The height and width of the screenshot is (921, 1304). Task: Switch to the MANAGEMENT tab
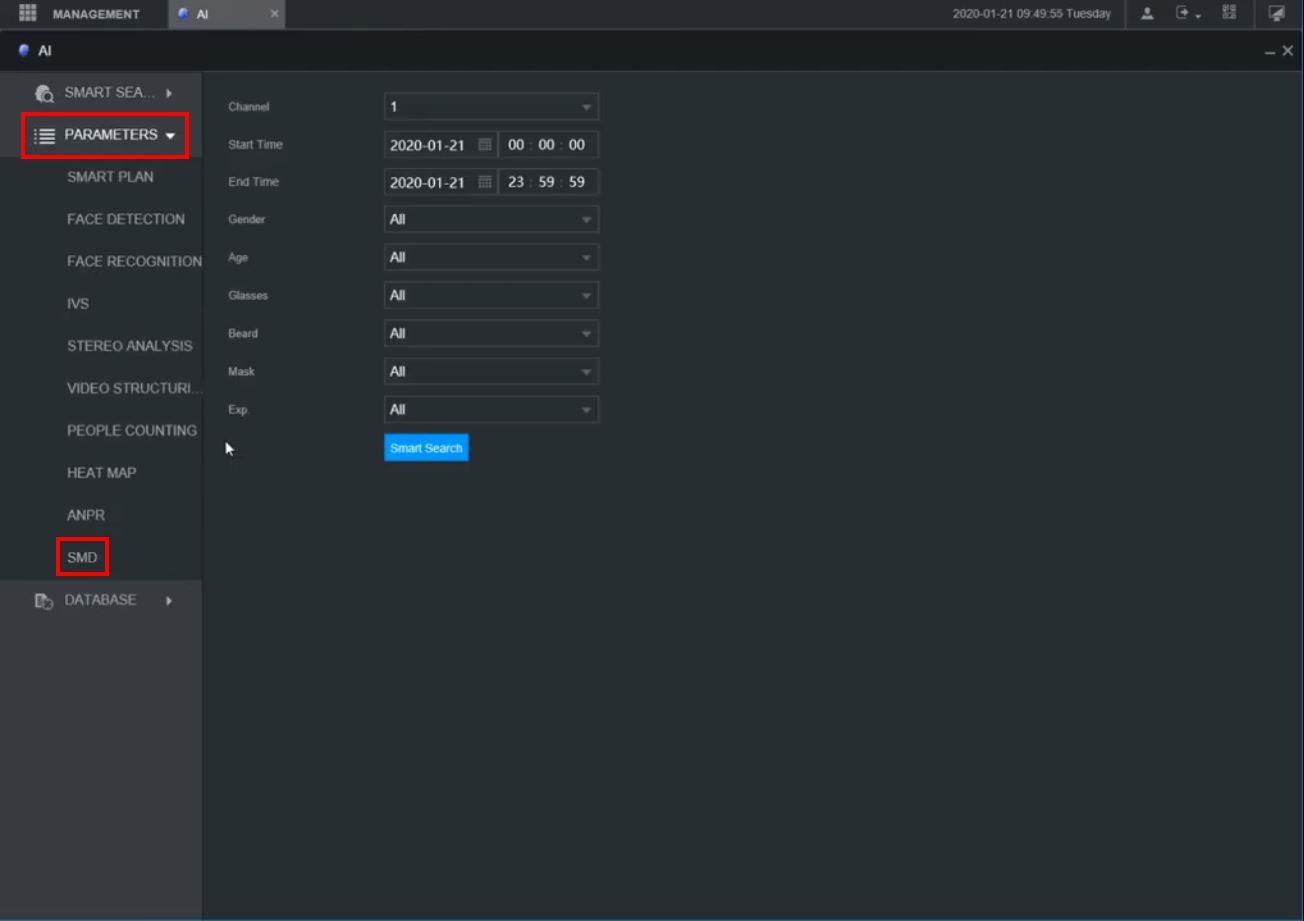96,14
